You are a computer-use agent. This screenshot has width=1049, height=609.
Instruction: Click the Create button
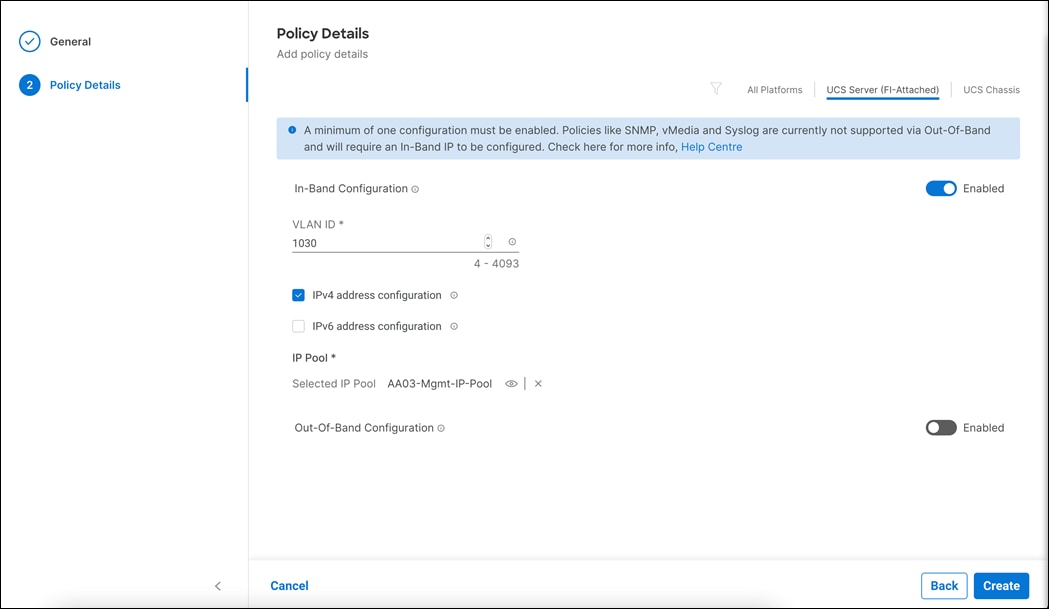click(1000, 585)
